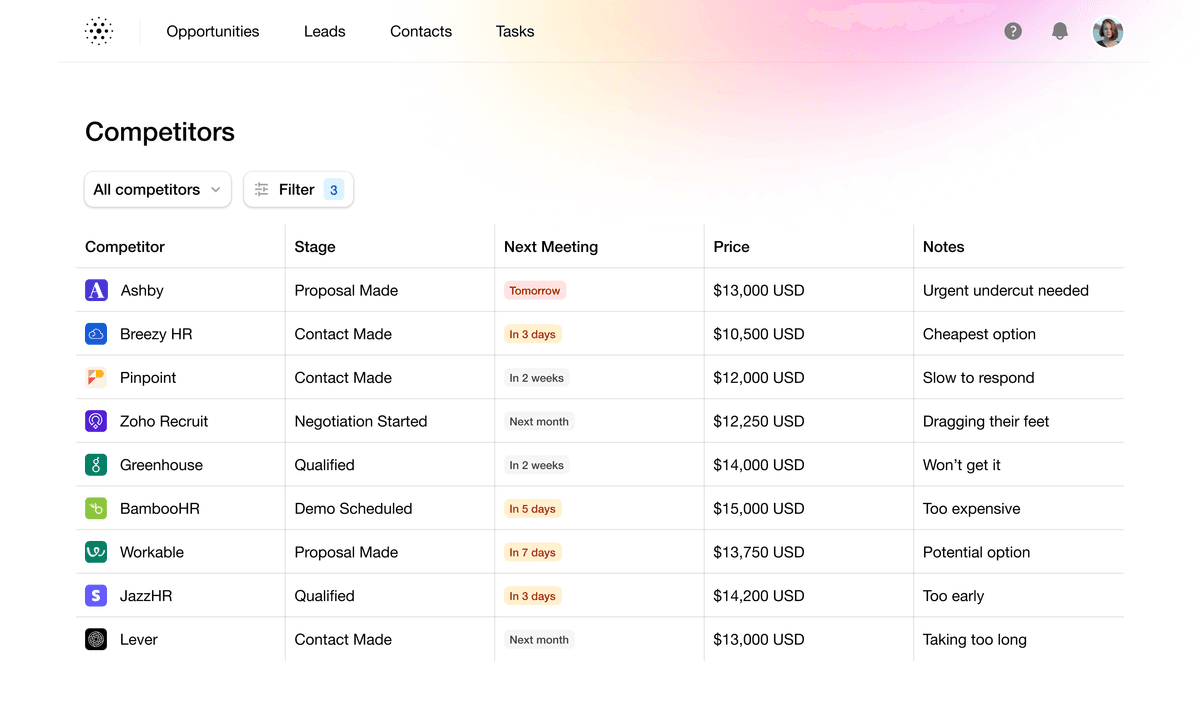Click the Competitors page heading
This screenshot has width=1200, height=709.
click(x=160, y=132)
